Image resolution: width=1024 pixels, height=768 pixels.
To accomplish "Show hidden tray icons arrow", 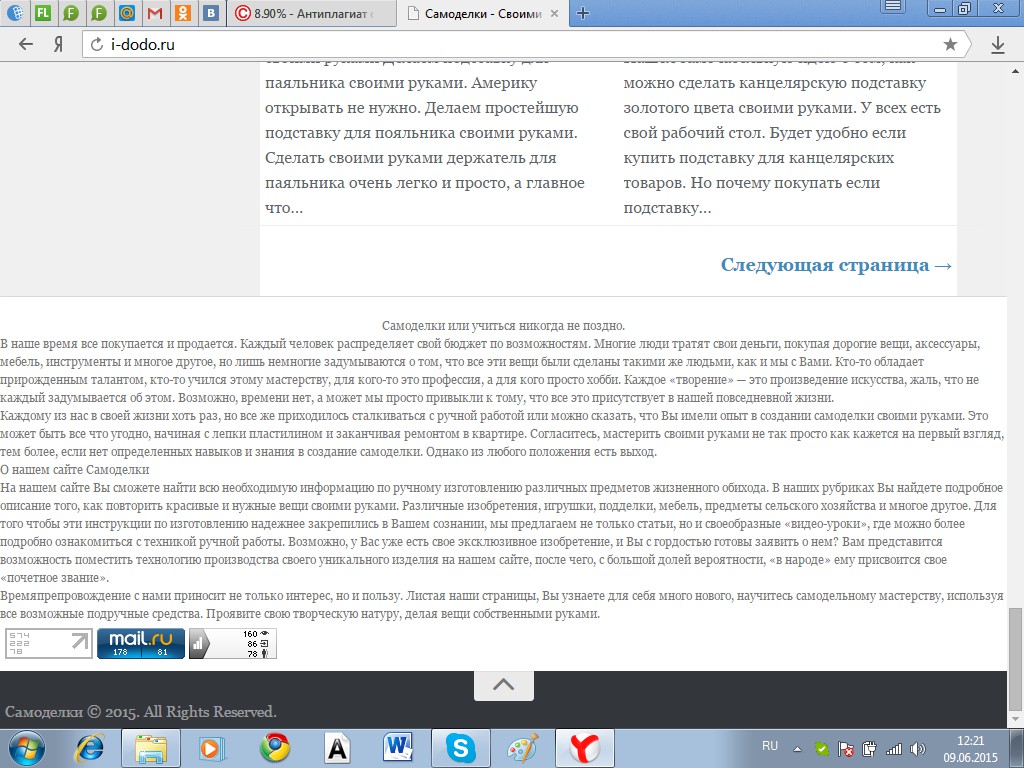I will (797, 749).
